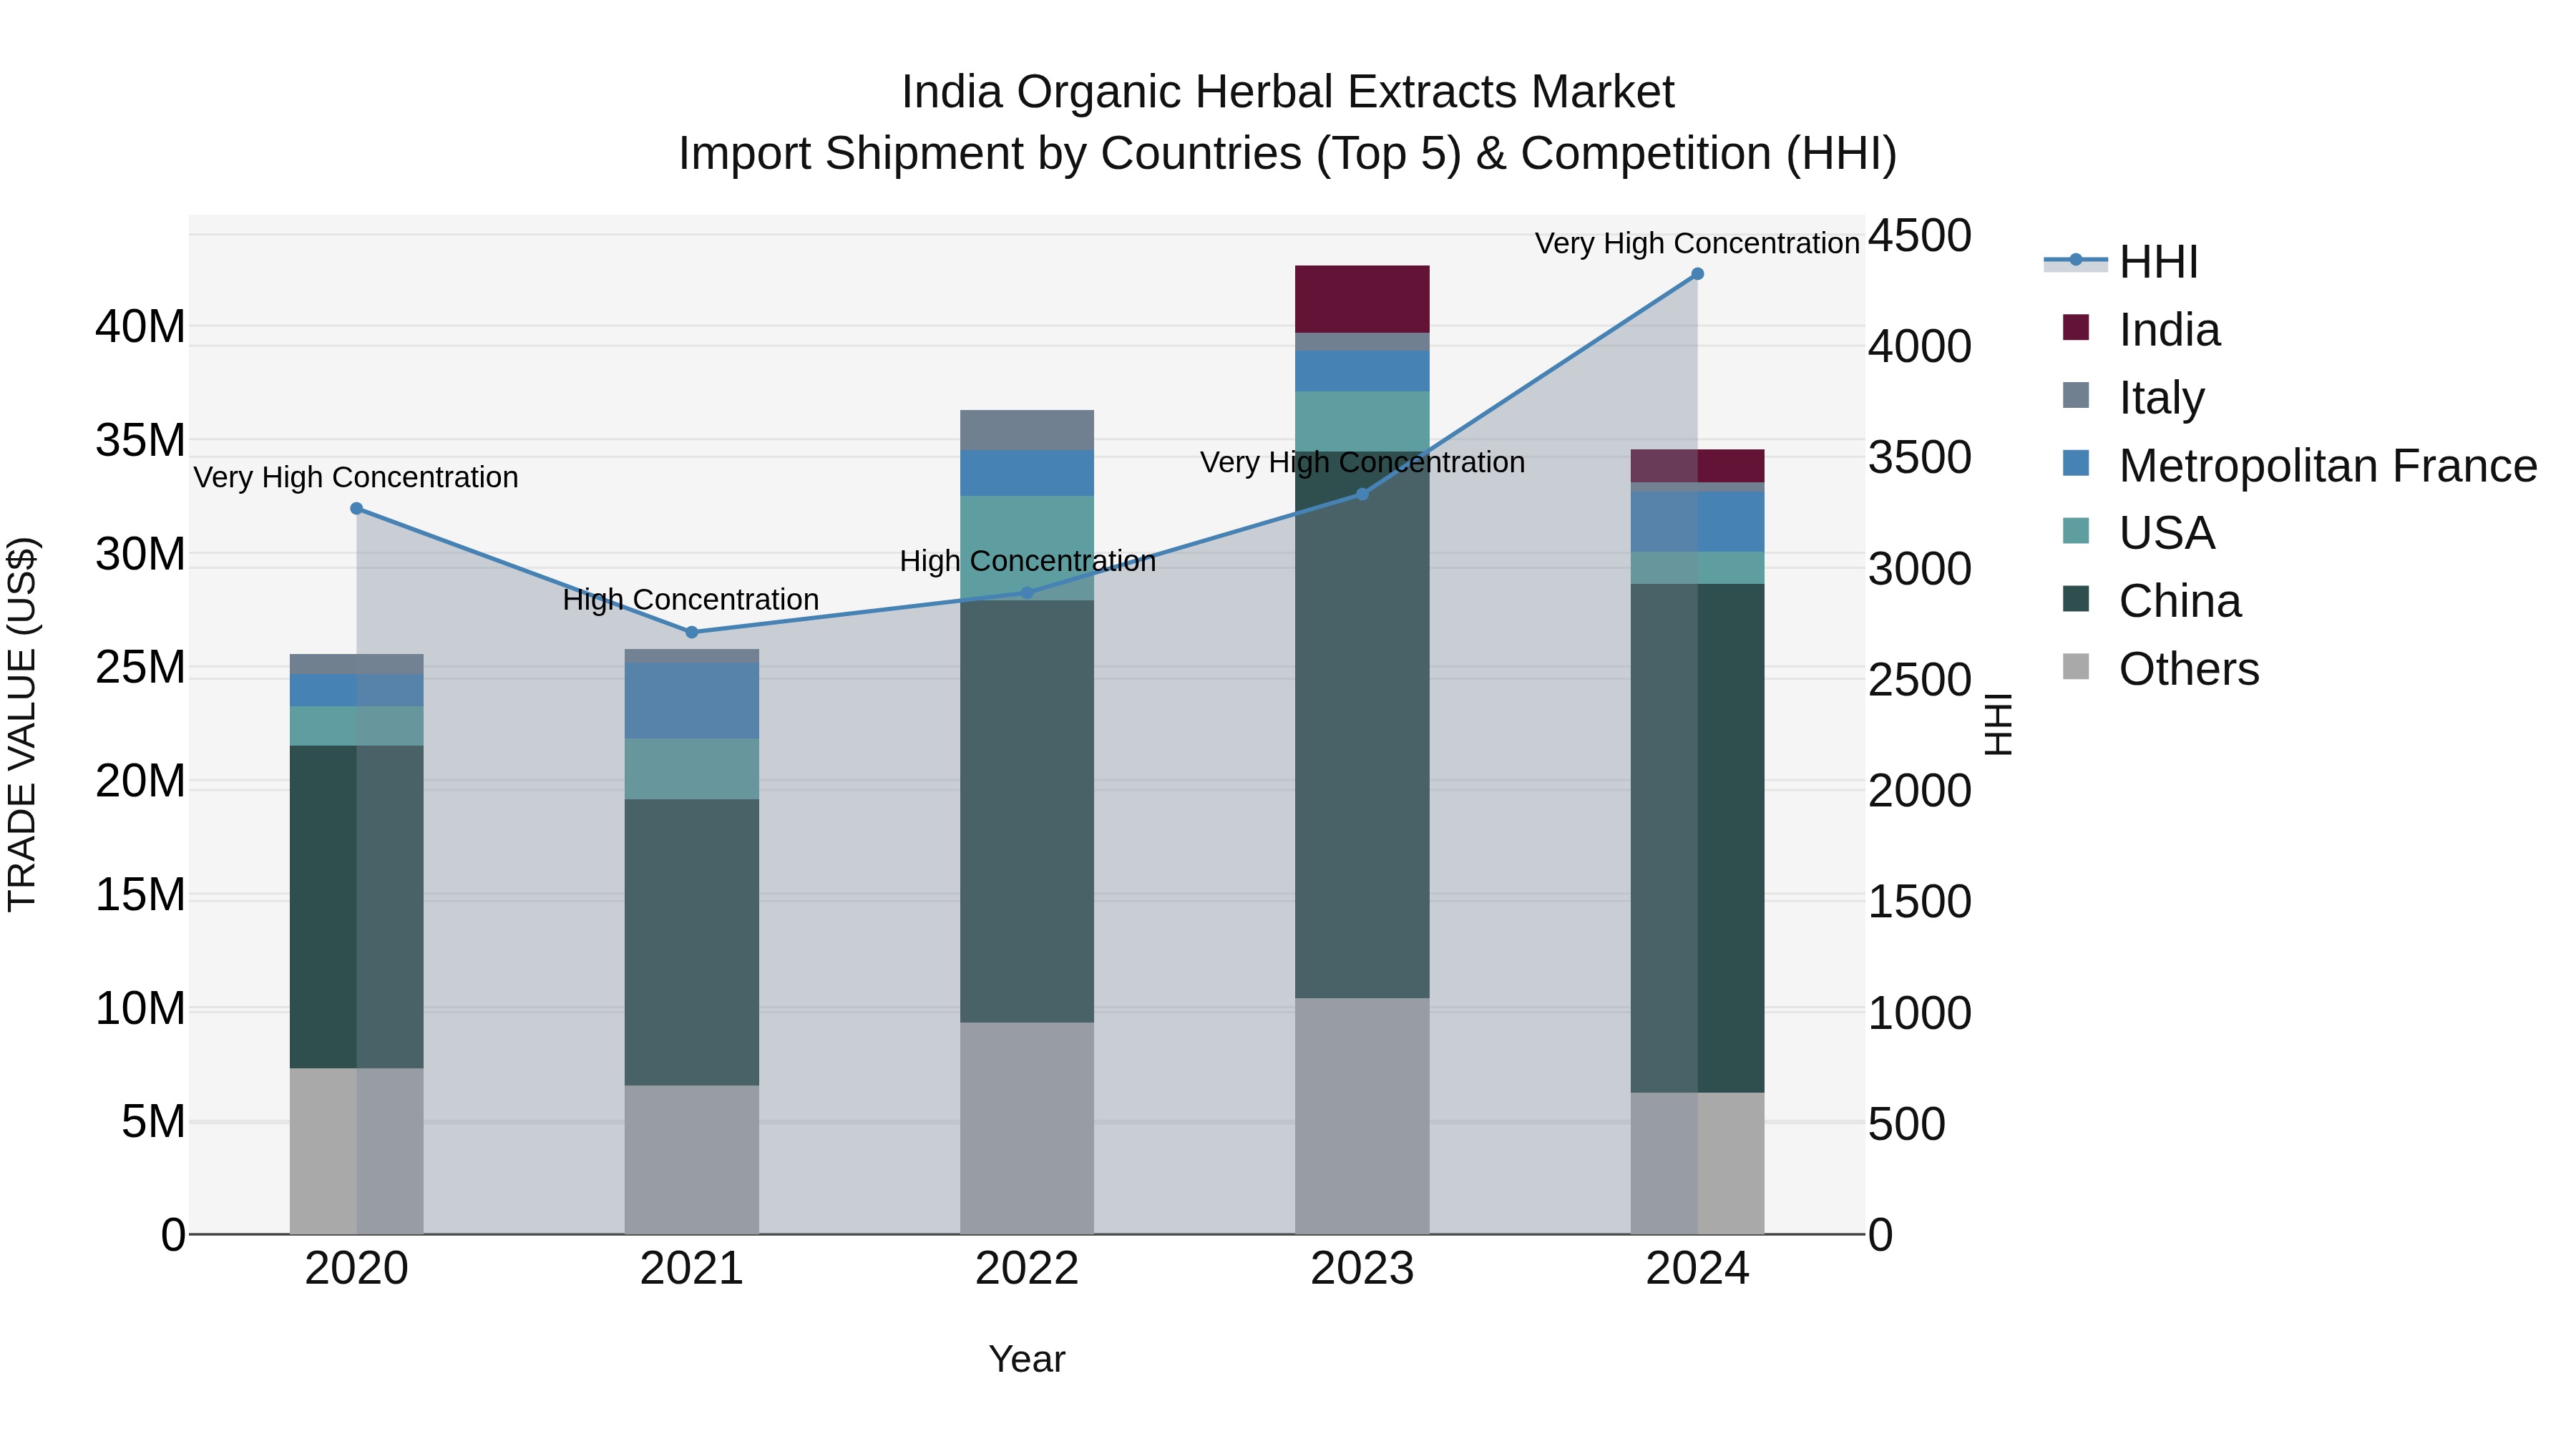
Task: Click the Italy slate legend swatch
Action: [2076, 395]
